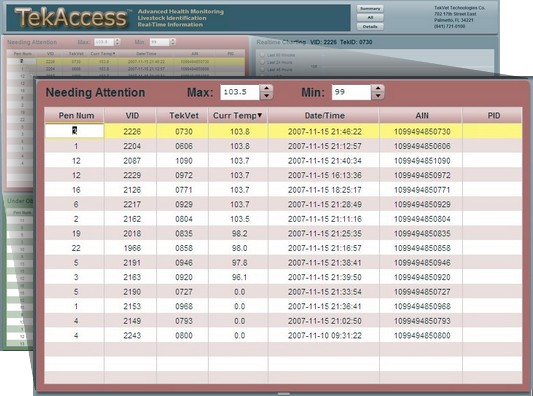Decrease the Max temperature with down arrow
The height and width of the screenshot is (396, 533).
coord(266,96)
